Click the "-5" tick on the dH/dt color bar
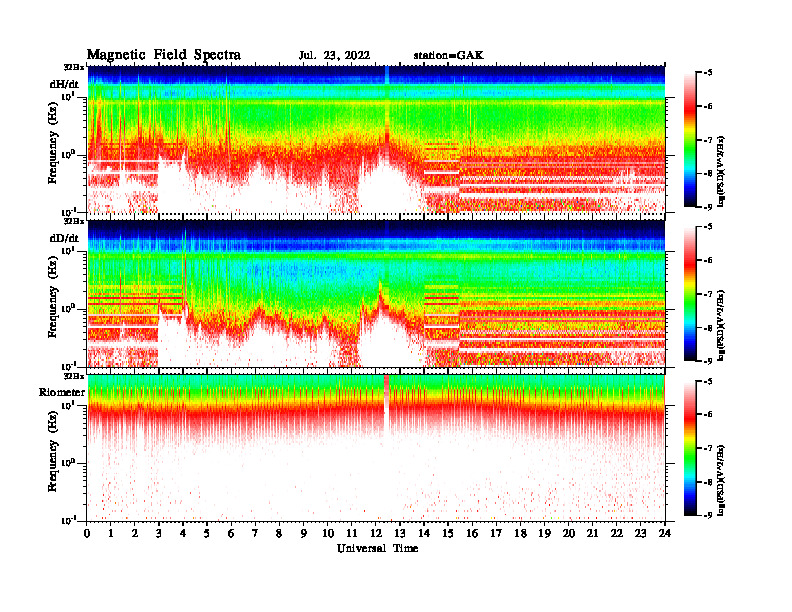This screenshot has height=612, width=792. point(709,73)
